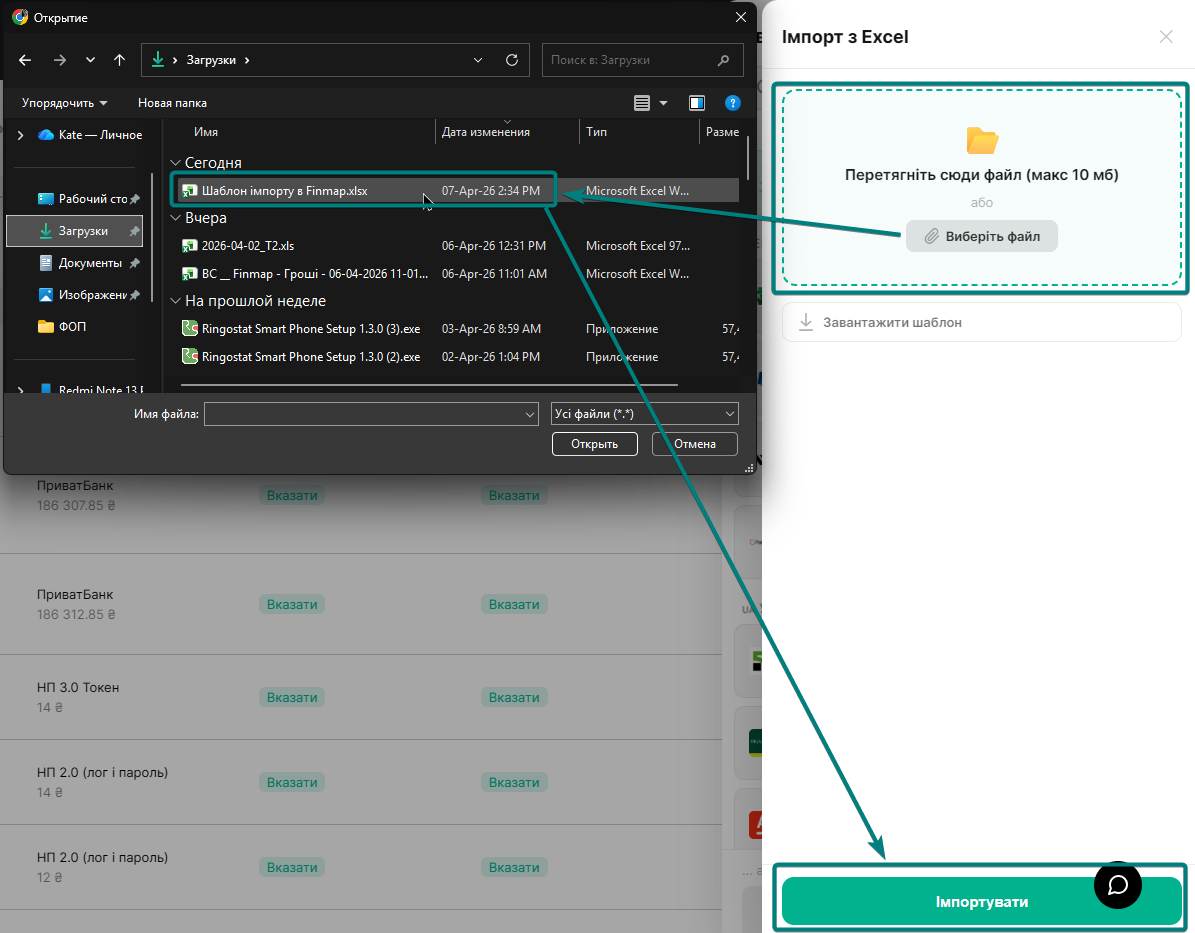The height and width of the screenshot is (933, 1195).
Task: Open the live chat bubble
Action: 1117,885
